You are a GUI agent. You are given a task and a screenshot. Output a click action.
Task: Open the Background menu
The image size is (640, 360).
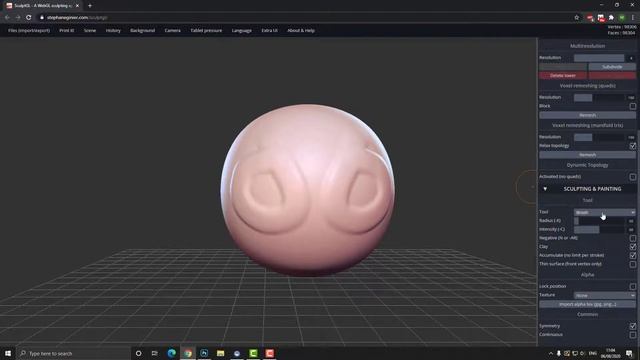[x=142, y=31]
